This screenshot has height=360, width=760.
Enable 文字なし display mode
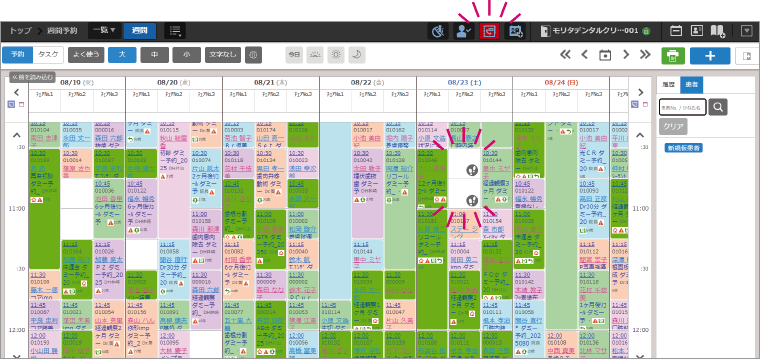[x=223, y=55]
